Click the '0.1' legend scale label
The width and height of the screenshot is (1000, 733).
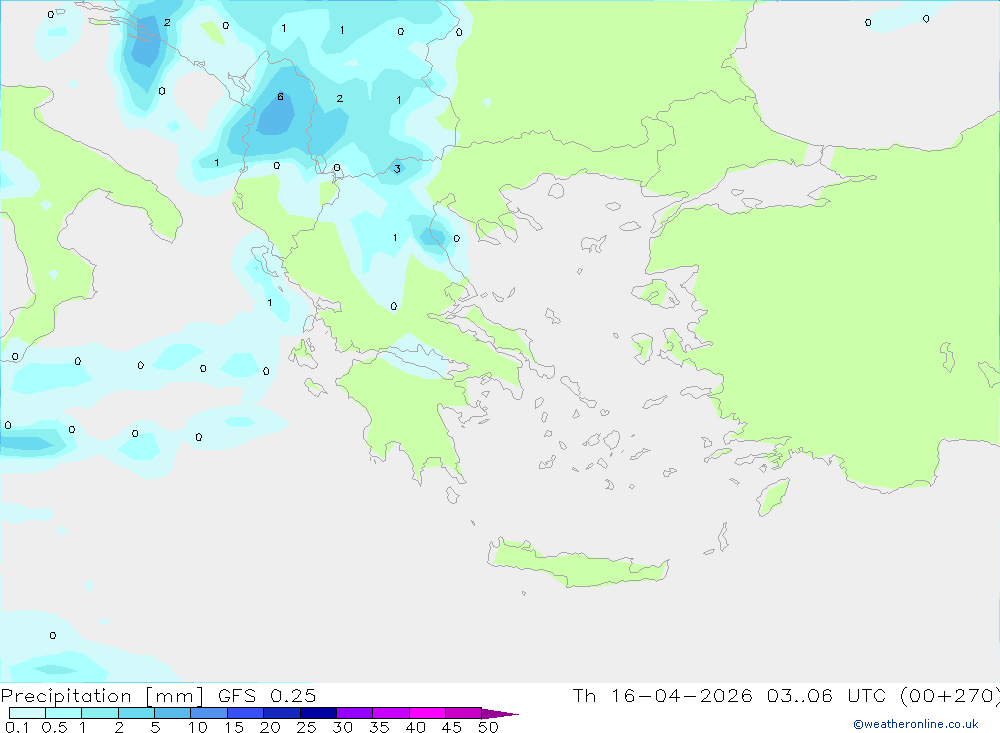[17, 727]
